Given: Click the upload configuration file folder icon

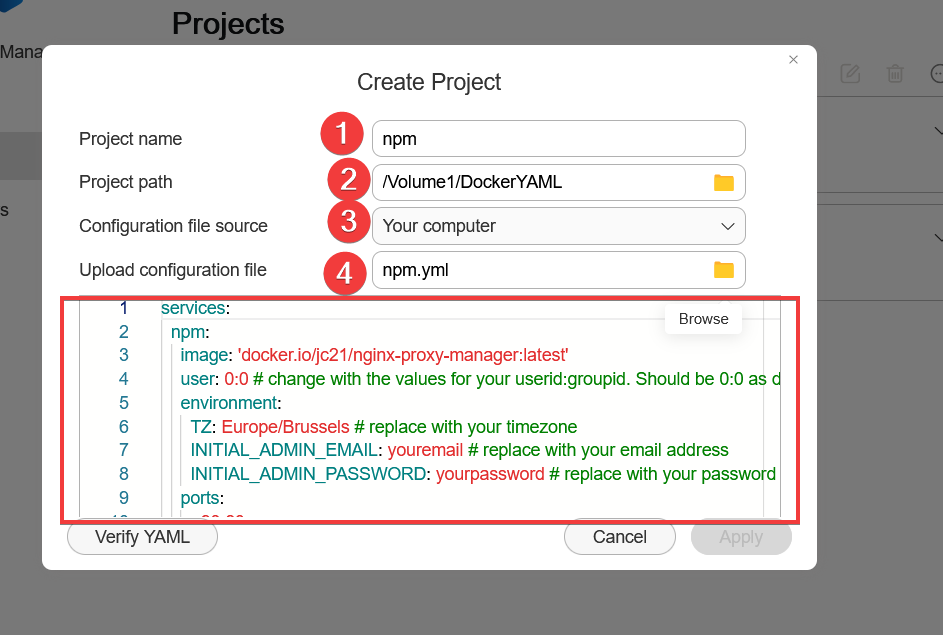Looking at the screenshot, I should click(723, 270).
